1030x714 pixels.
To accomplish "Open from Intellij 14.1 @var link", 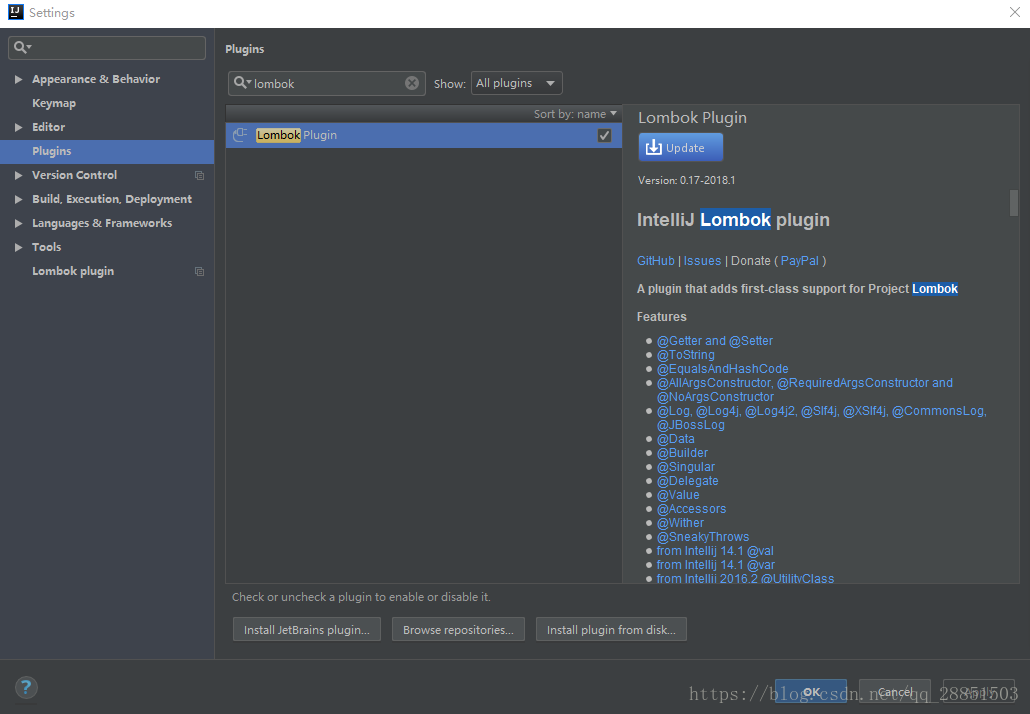I will (x=715, y=565).
